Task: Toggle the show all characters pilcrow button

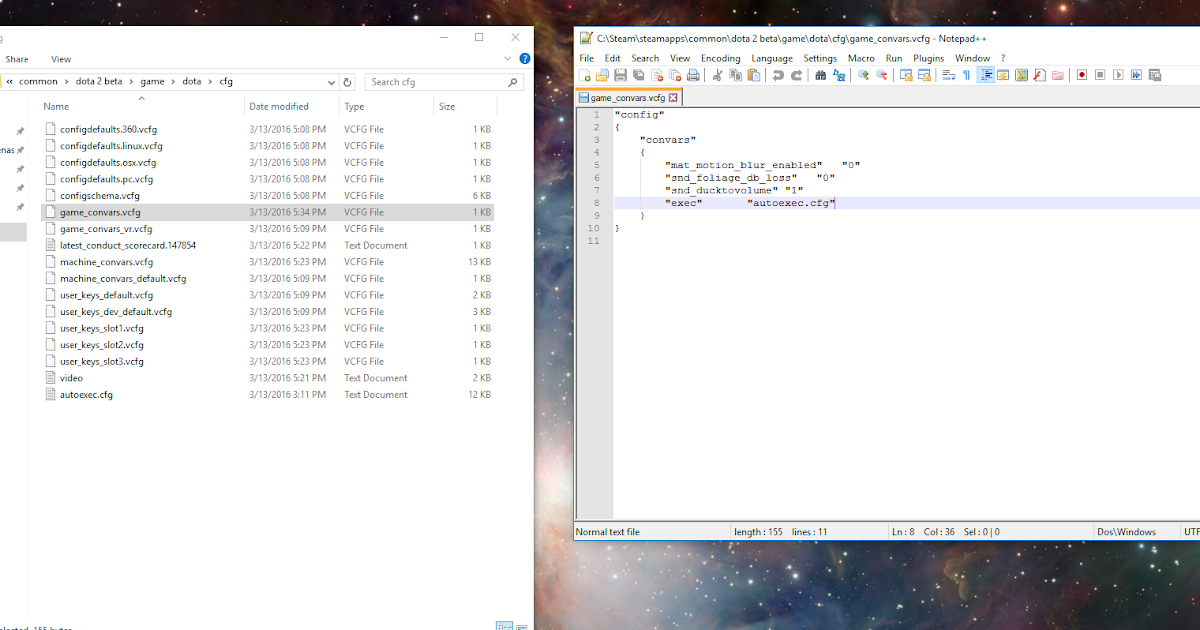Action: click(x=966, y=75)
